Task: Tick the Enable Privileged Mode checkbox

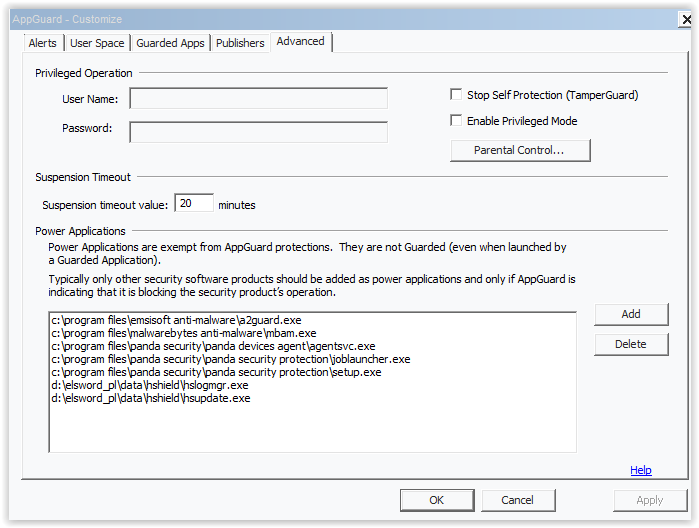Action: click(x=456, y=120)
